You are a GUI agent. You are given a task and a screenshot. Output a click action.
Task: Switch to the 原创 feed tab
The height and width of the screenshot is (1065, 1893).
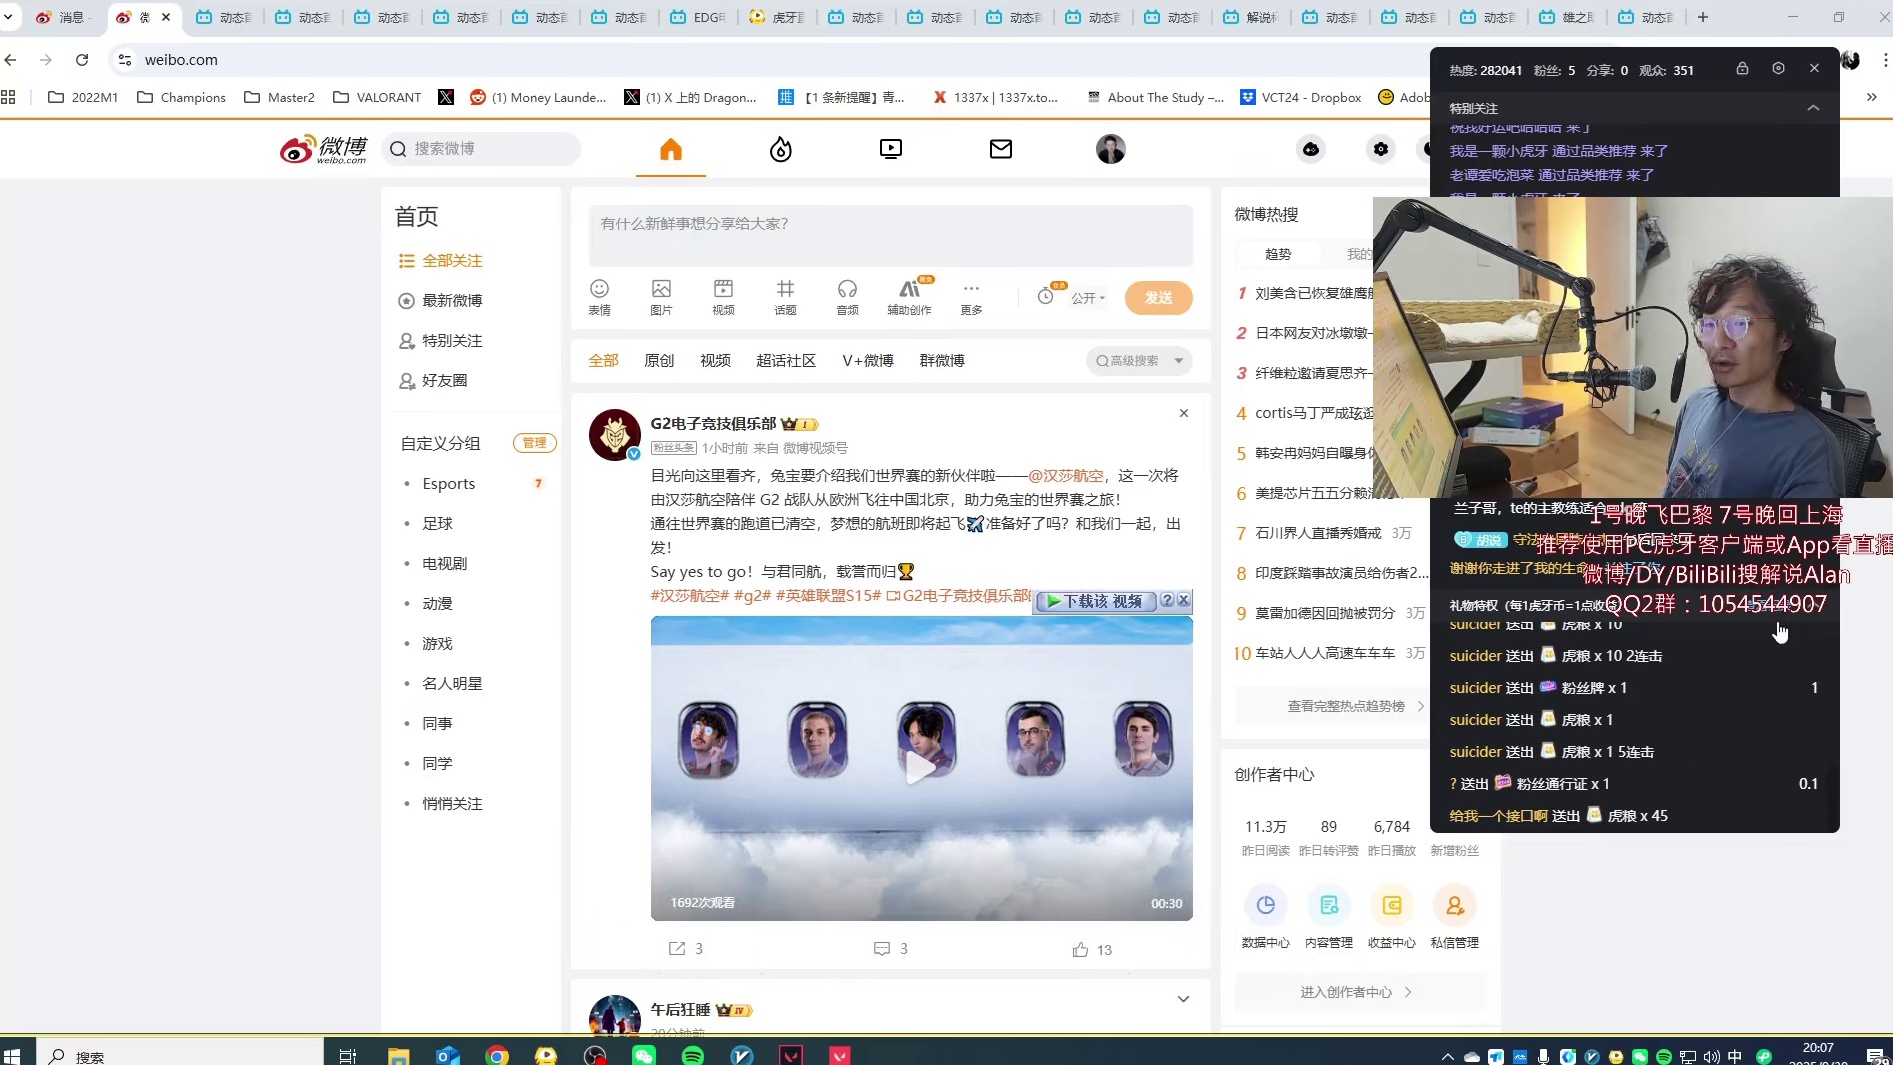point(659,361)
